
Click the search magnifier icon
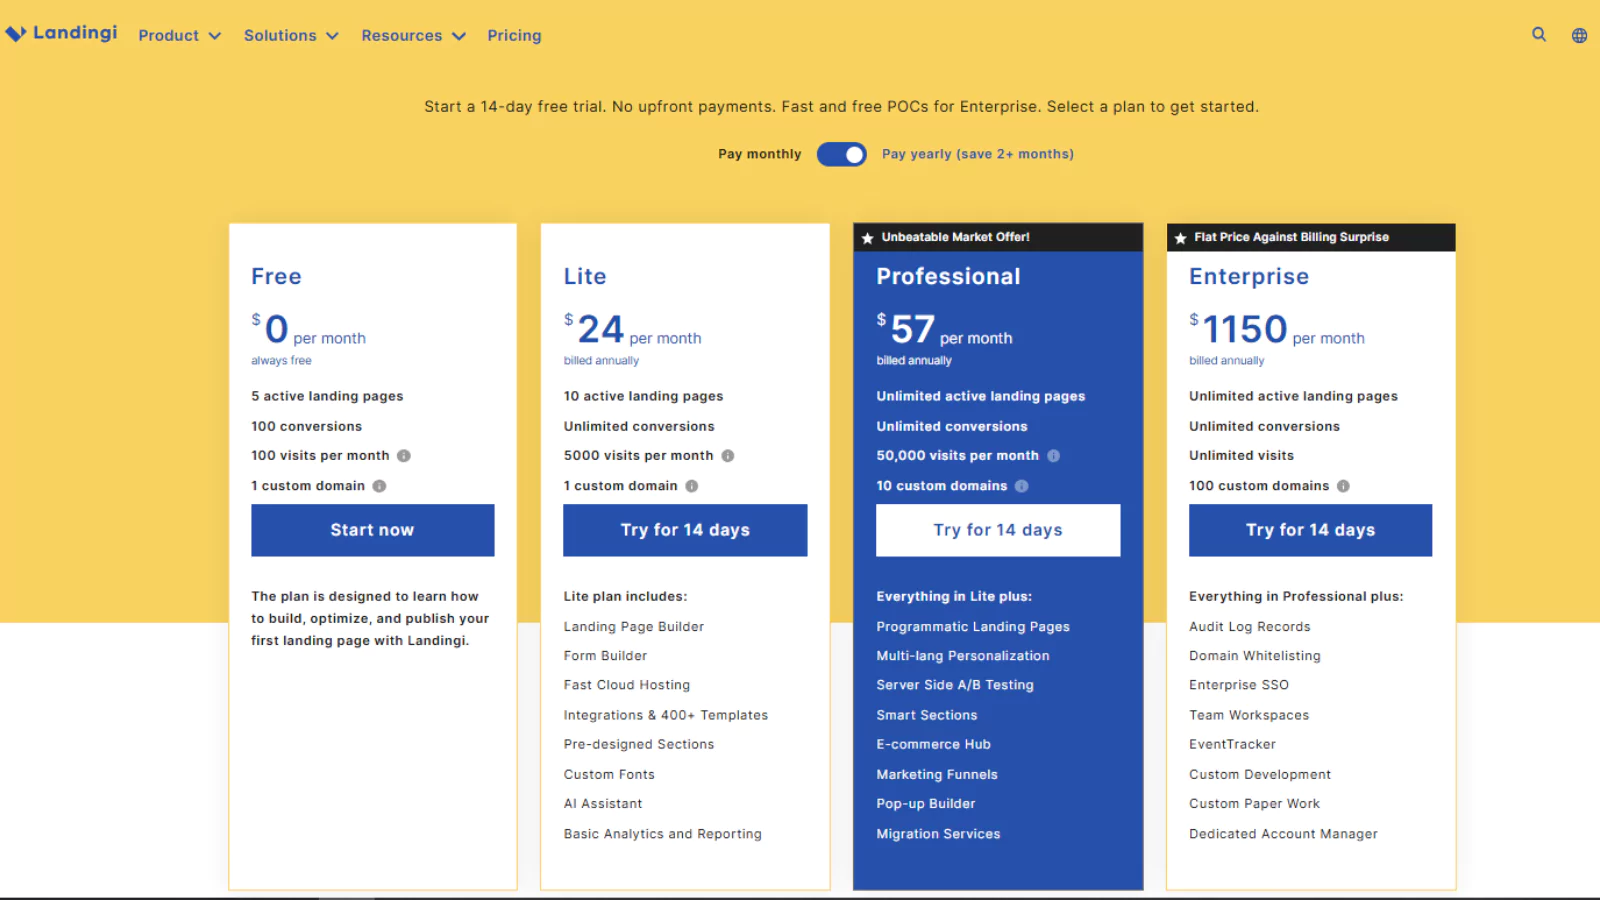pyautogui.click(x=1539, y=34)
